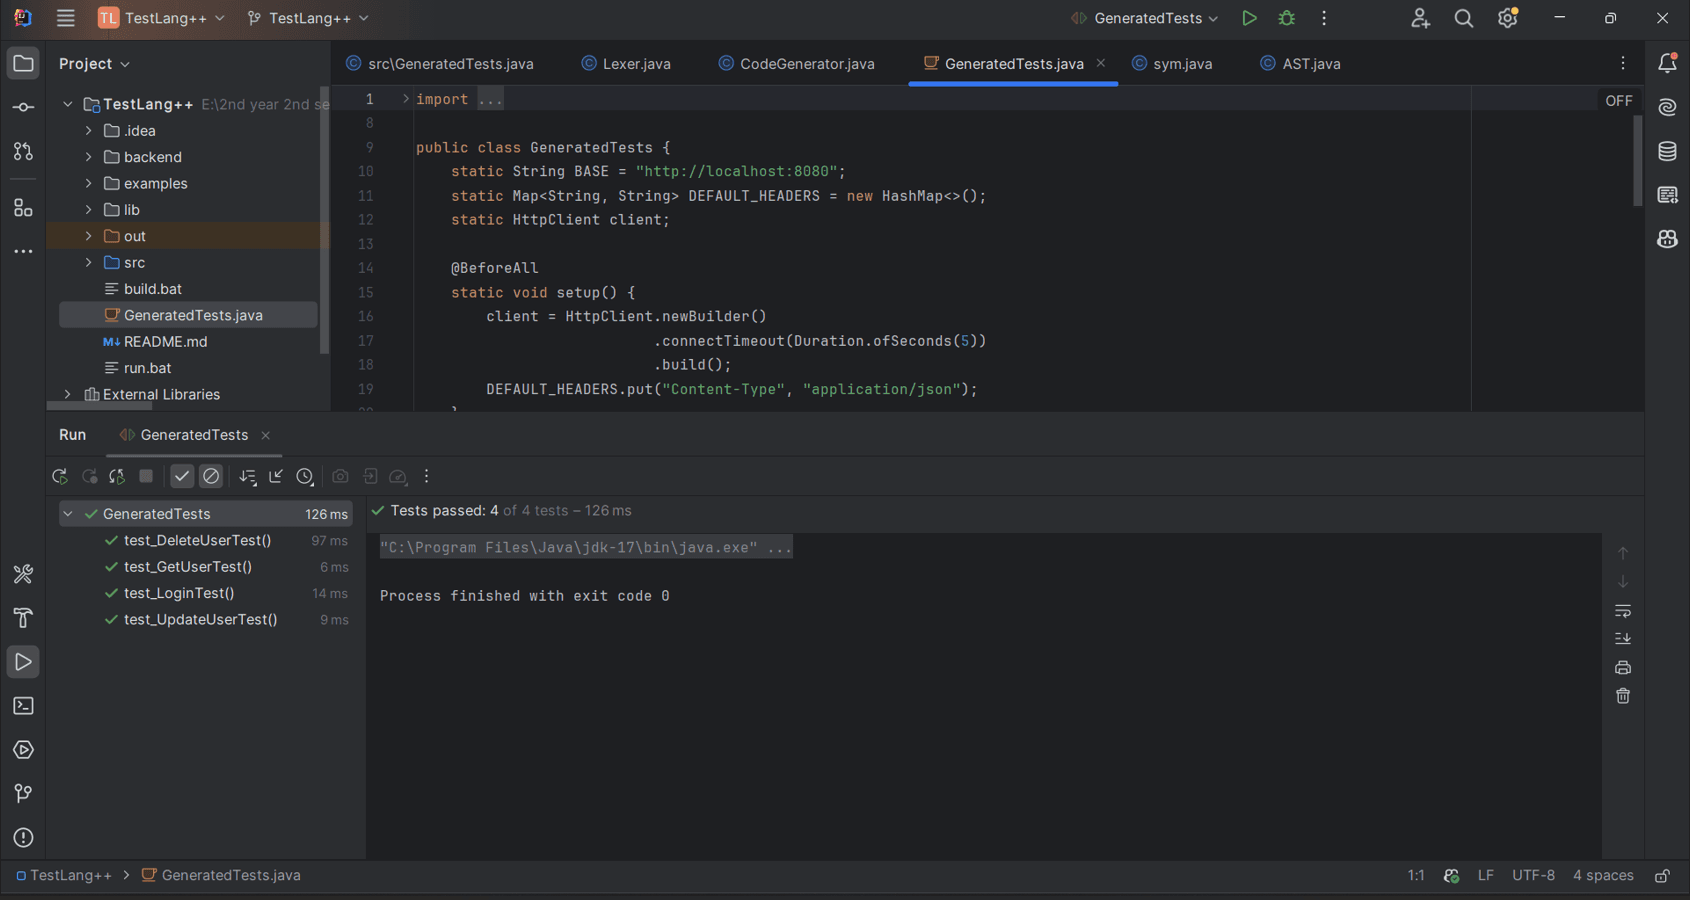Stop the running process square icon

pyautogui.click(x=146, y=477)
